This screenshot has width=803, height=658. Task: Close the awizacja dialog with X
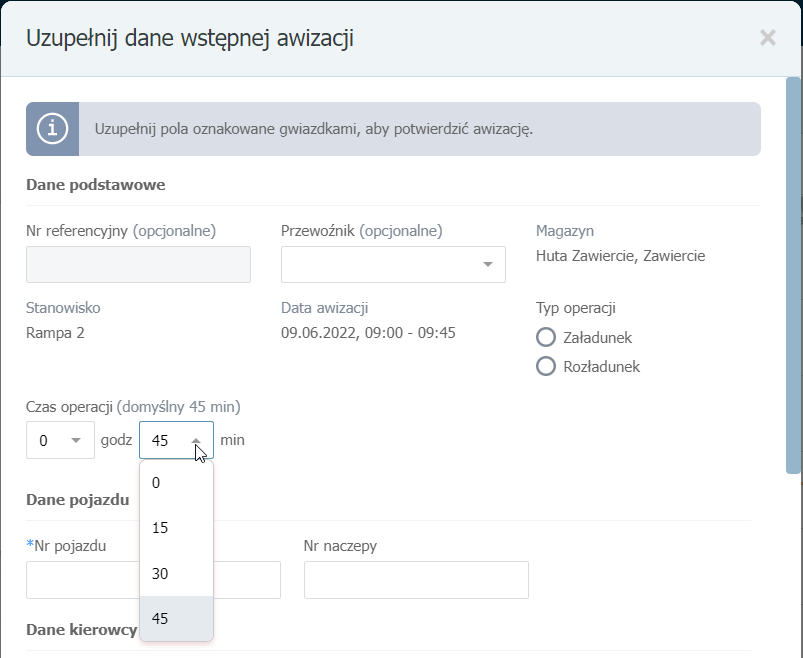pyautogui.click(x=768, y=38)
